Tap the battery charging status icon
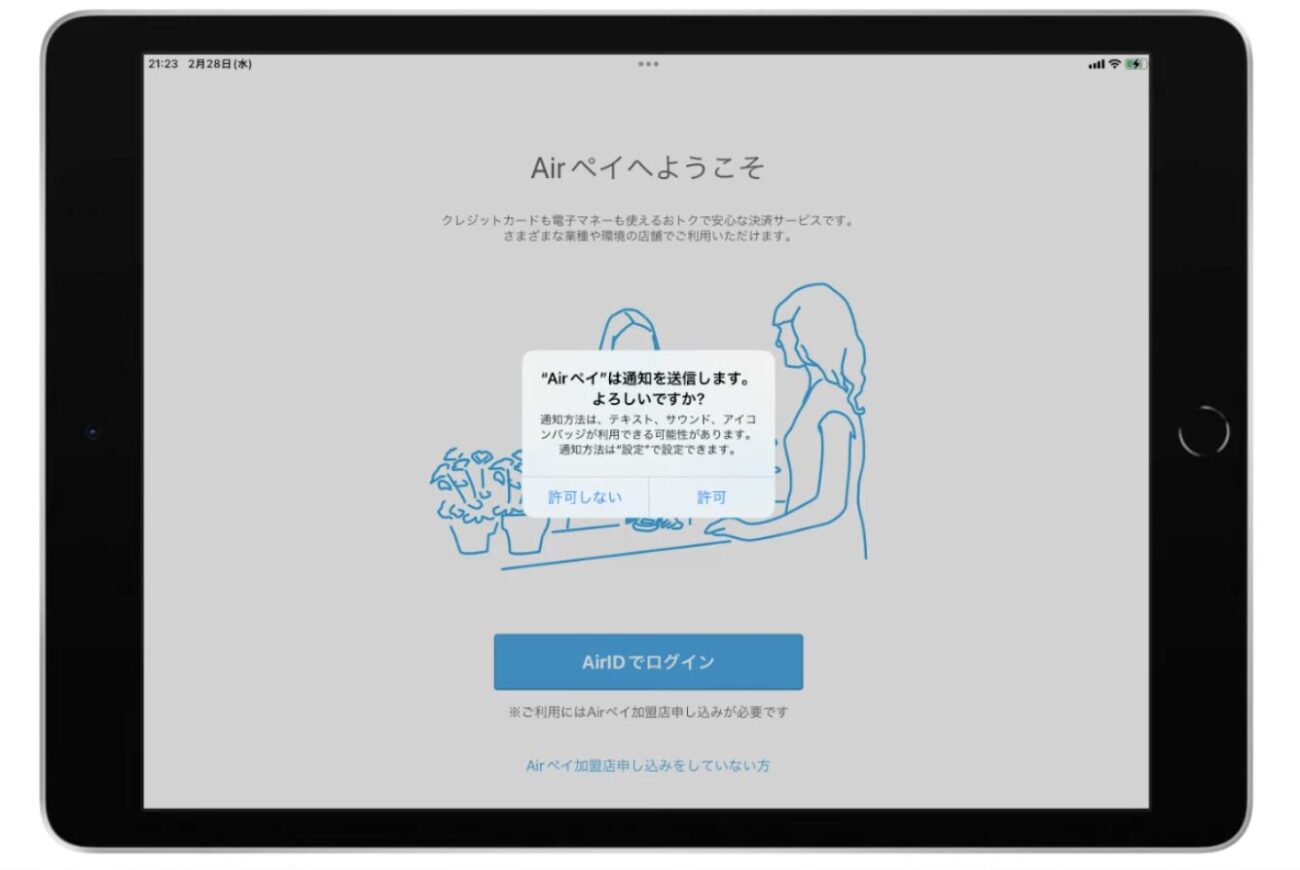The width and height of the screenshot is (1300, 870). pos(1134,64)
